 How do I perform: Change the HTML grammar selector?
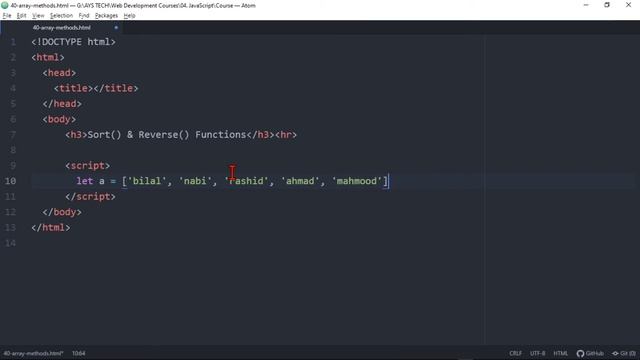[x=560, y=353]
